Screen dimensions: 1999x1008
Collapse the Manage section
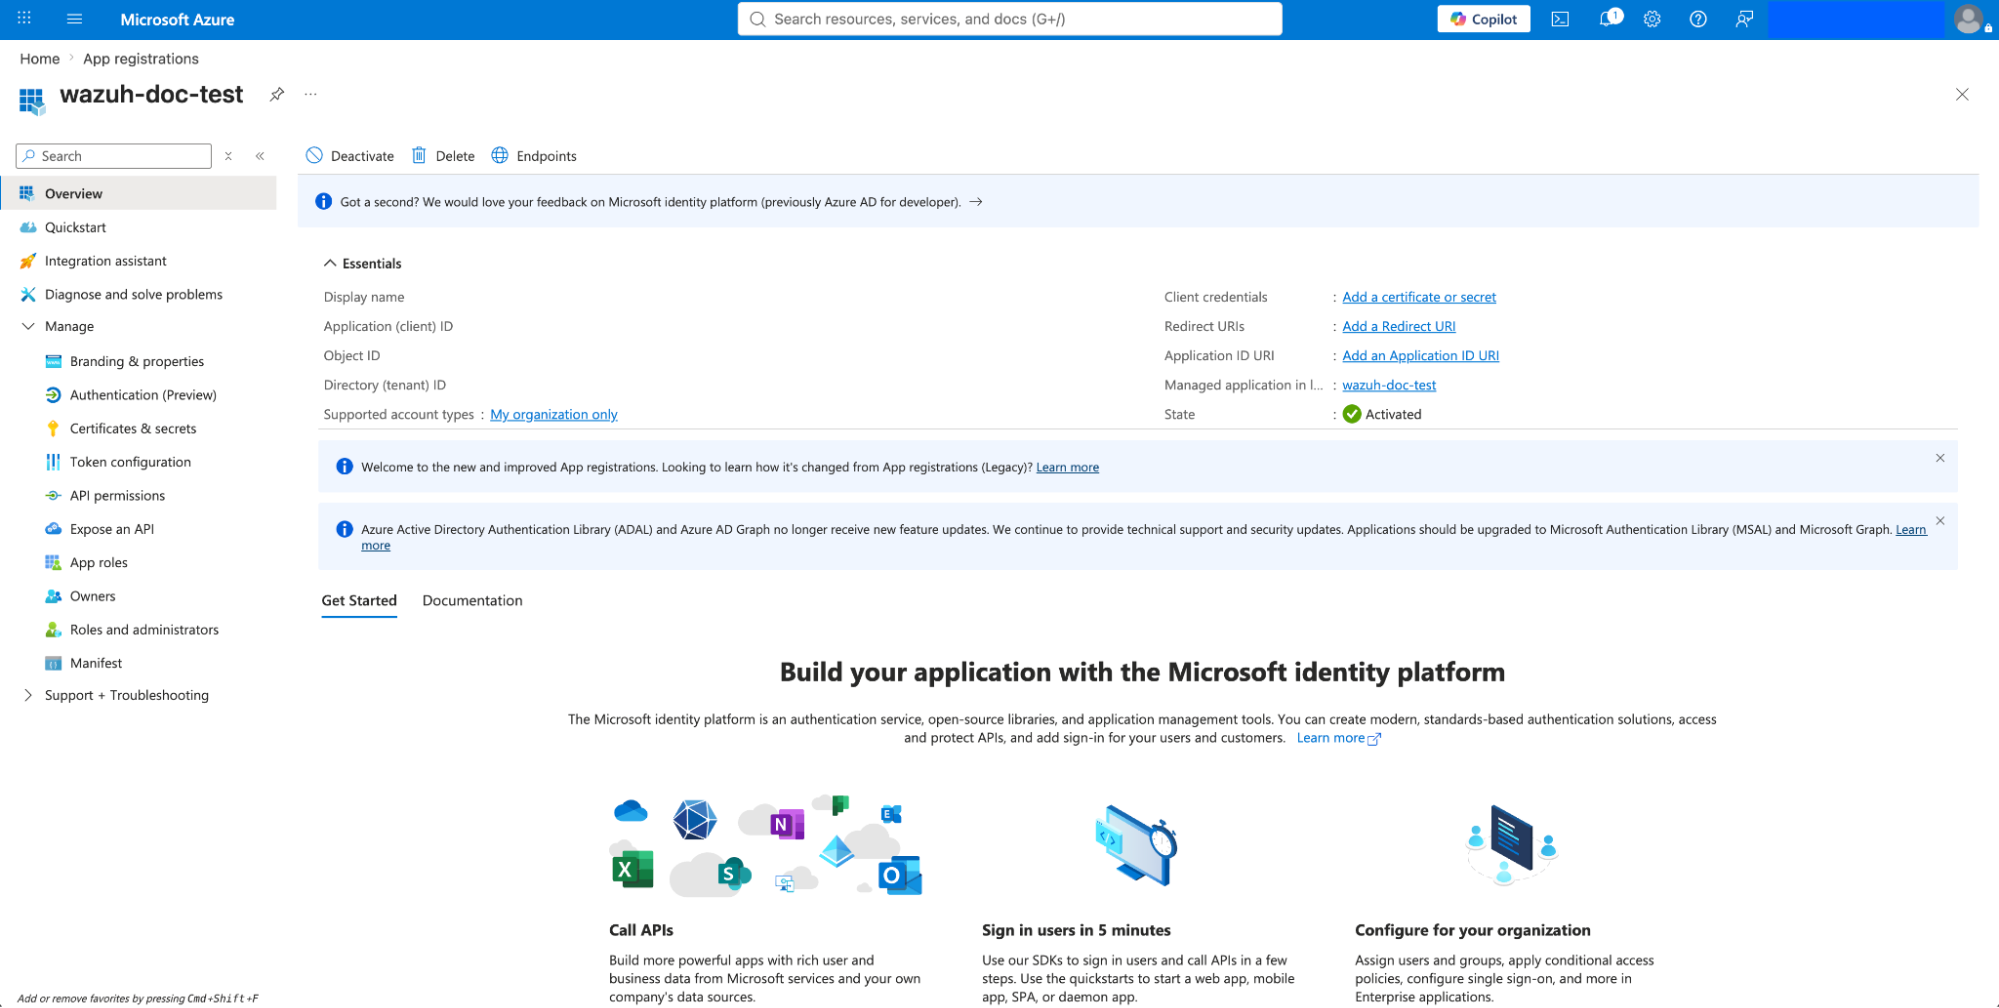pos(28,327)
